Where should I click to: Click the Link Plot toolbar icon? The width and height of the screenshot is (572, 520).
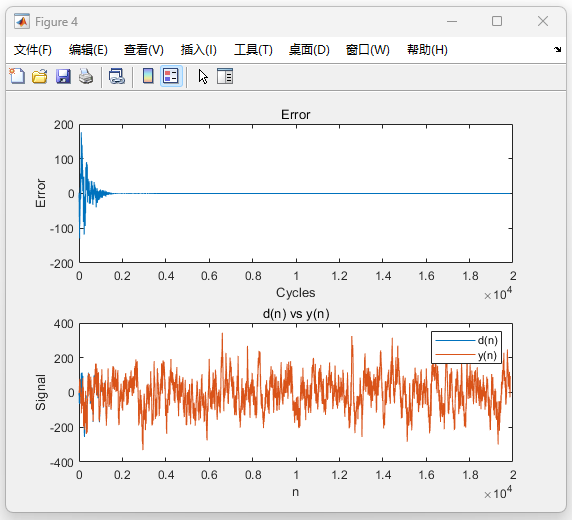[x=117, y=76]
